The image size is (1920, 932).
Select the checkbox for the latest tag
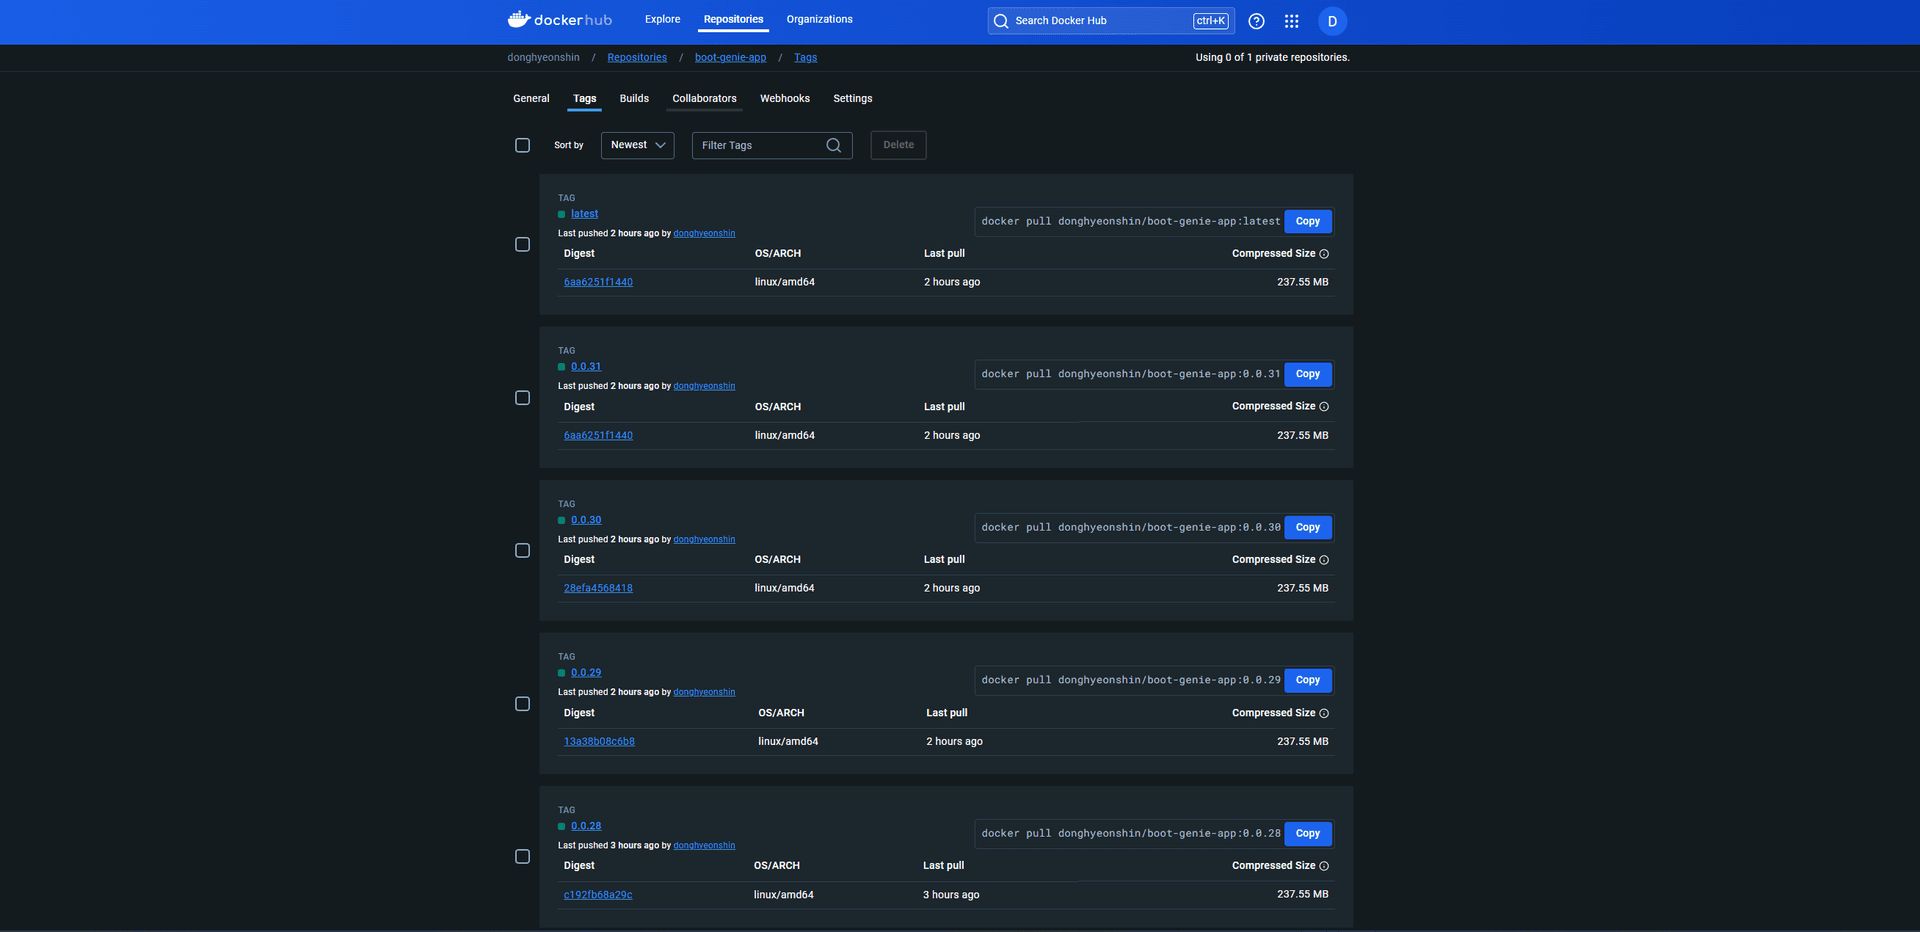tap(522, 244)
